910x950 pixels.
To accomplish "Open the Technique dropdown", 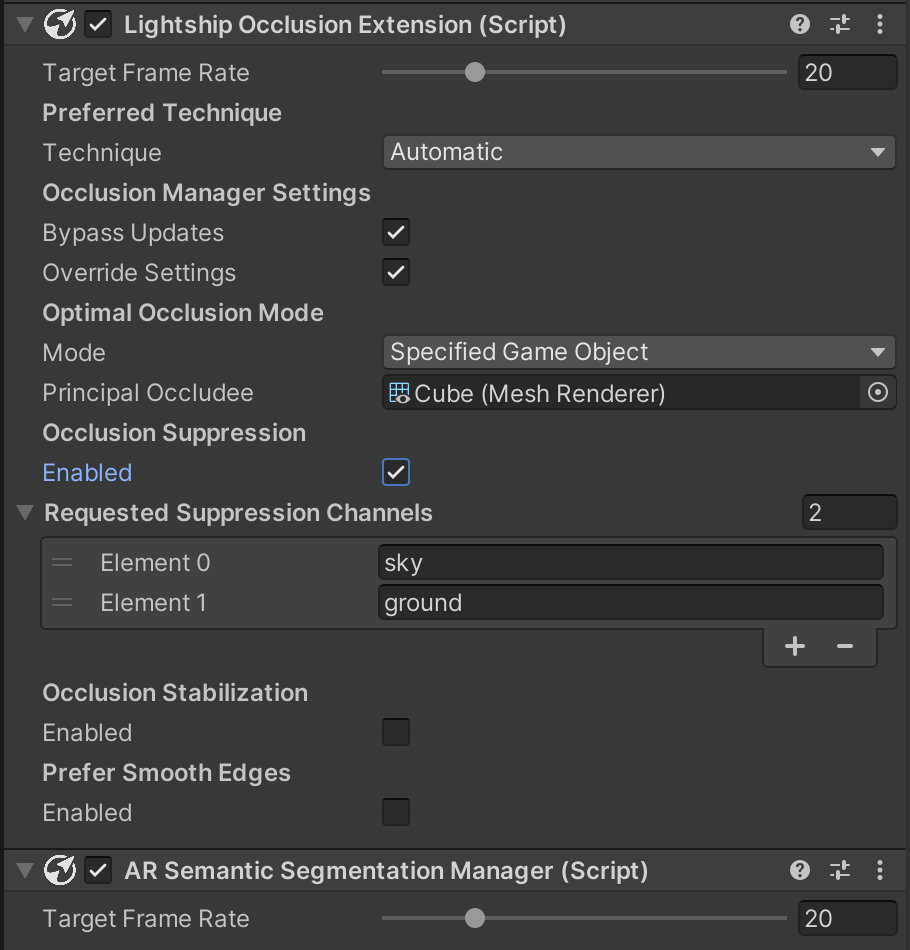I will coord(639,152).
